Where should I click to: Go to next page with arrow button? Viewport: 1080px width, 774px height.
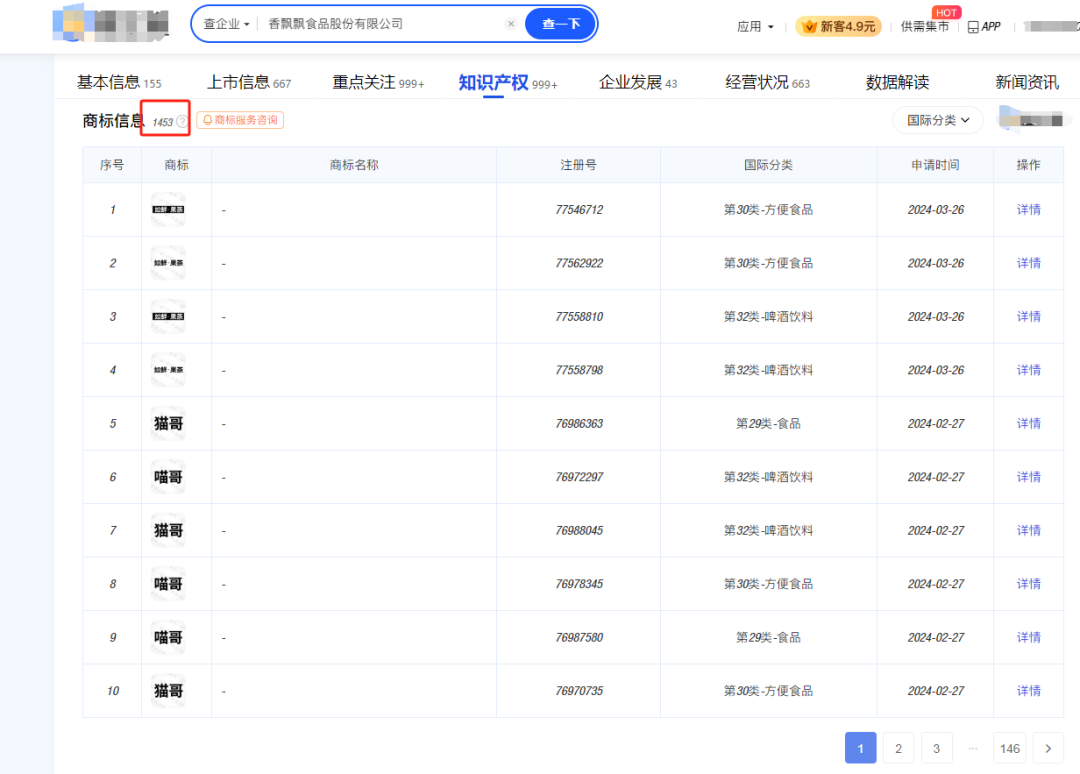[1048, 749]
